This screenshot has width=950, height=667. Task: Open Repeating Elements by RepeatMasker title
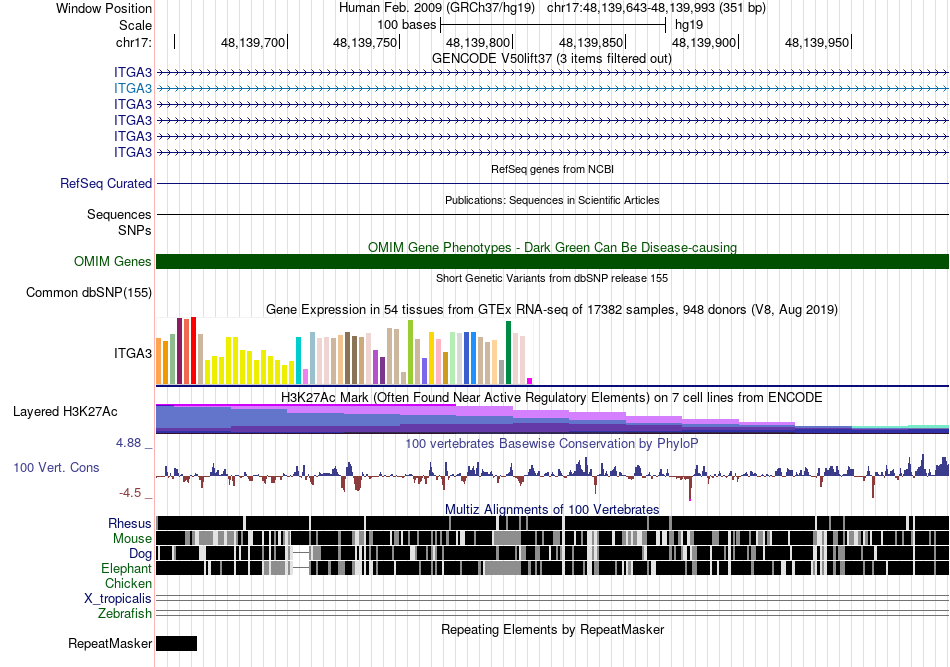552,629
